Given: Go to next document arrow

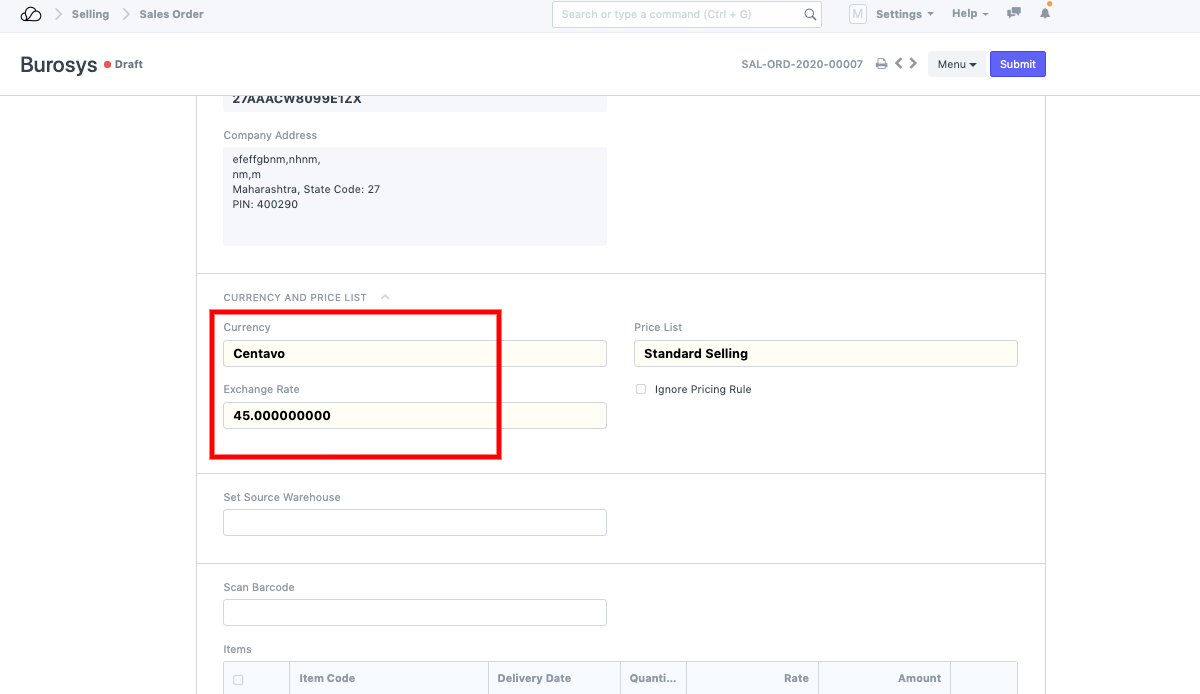Looking at the screenshot, I should (913, 63).
